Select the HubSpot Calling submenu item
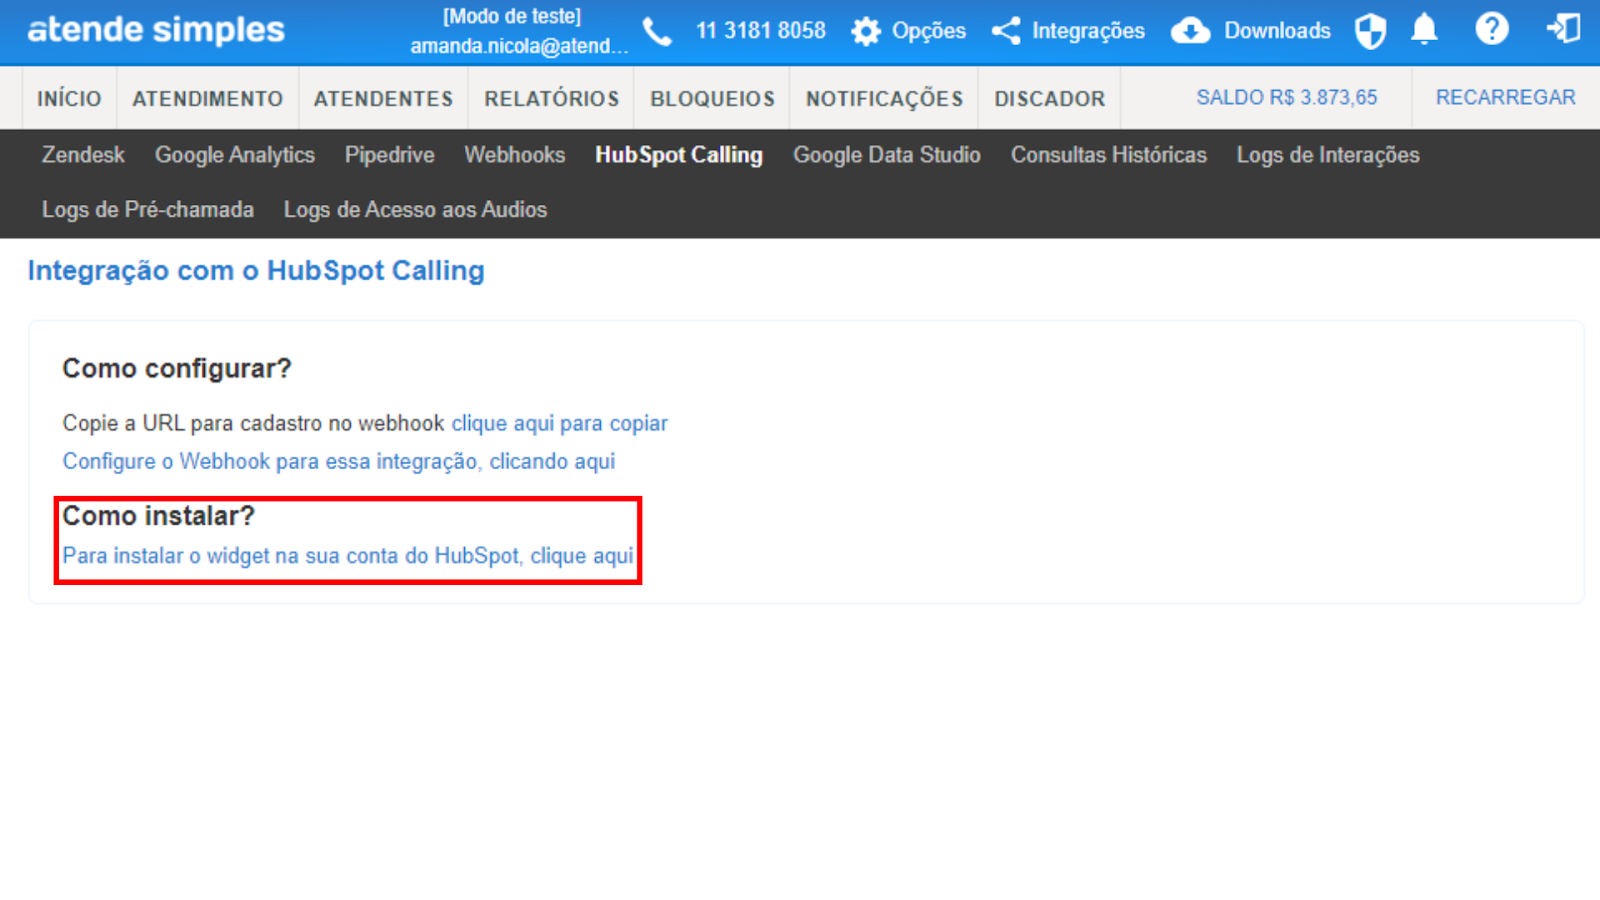Image resolution: width=1600 pixels, height=900 pixels. coord(679,155)
